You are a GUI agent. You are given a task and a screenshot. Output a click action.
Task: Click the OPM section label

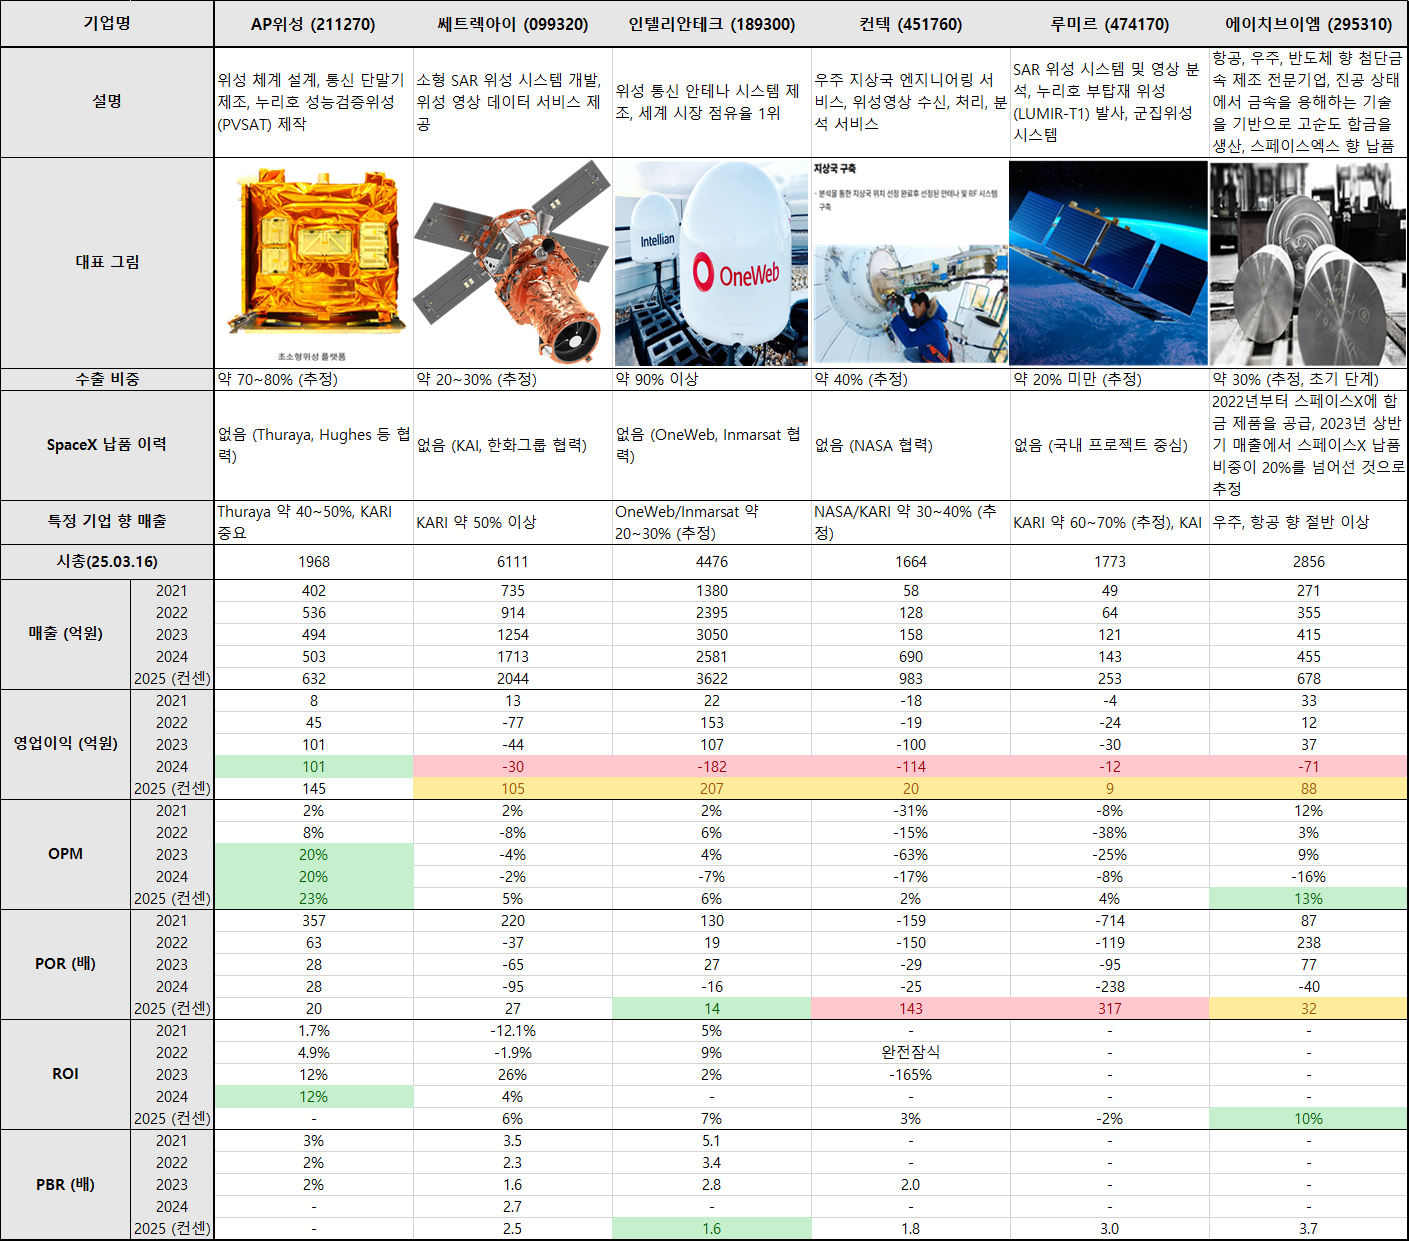click(66, 854)
